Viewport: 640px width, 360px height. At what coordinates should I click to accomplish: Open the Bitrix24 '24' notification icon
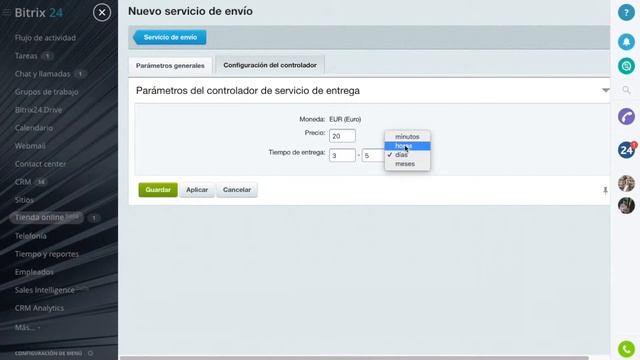(x=627, y=150)
